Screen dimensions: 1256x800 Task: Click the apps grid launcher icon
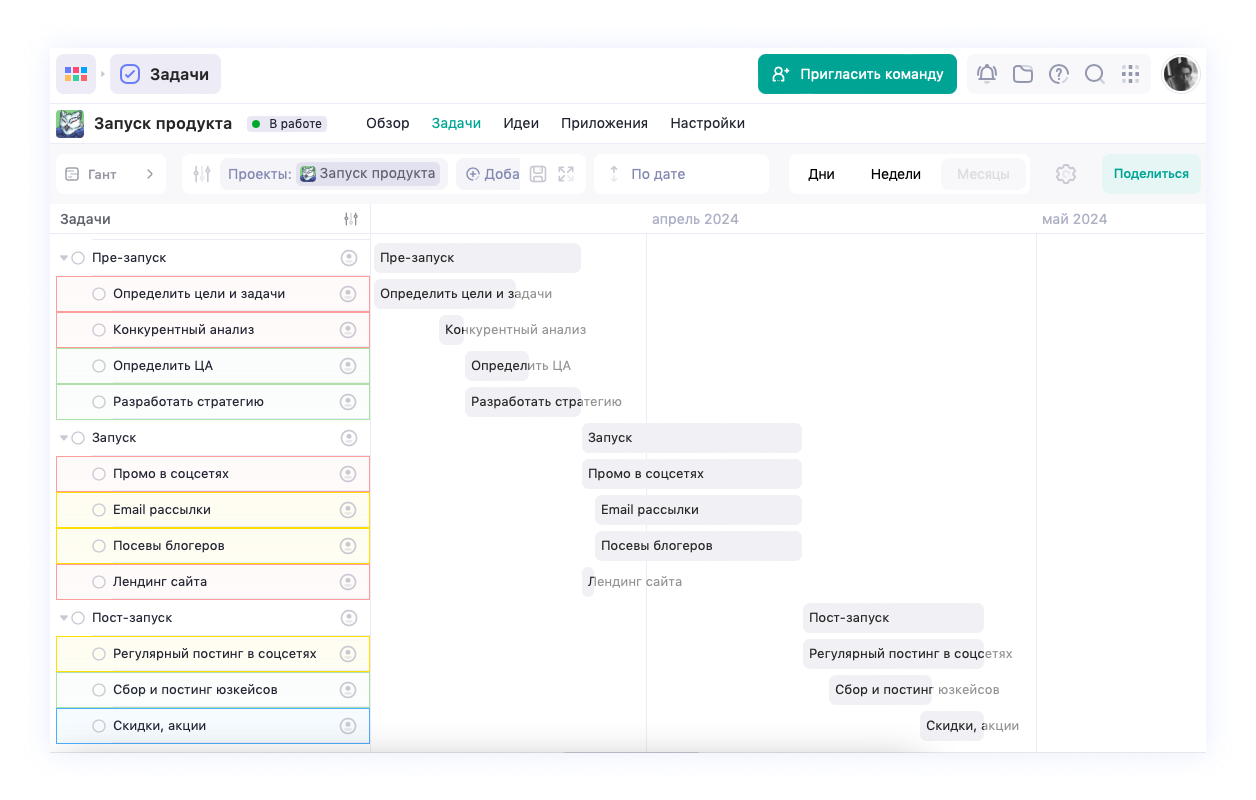(x=76, y=74)
